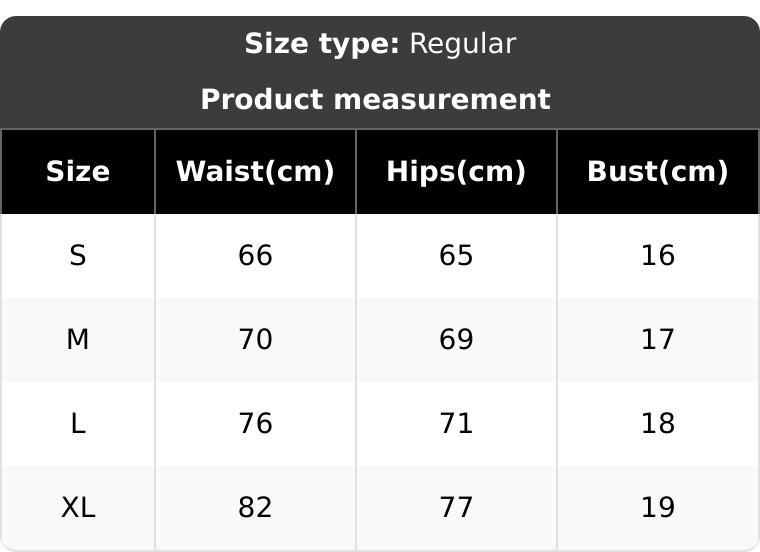Select the Bust(cm) column header

(657, 172)
